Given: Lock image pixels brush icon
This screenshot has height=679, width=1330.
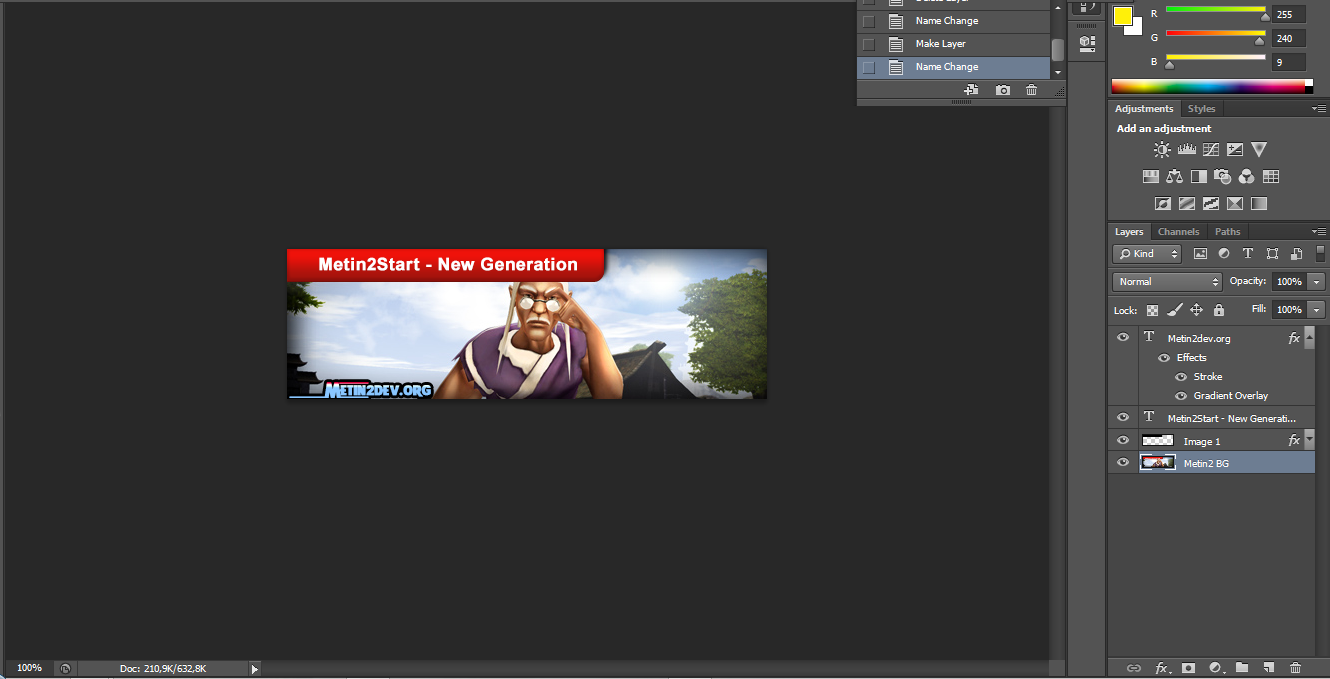Looking at the screenshot, I should pos(1175,310).
